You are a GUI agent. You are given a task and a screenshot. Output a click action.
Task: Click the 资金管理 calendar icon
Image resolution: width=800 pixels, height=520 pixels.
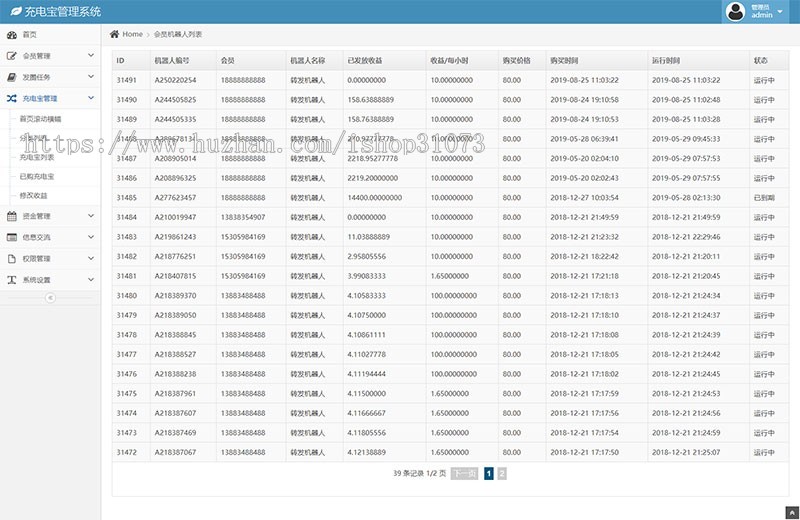[12, 216]
